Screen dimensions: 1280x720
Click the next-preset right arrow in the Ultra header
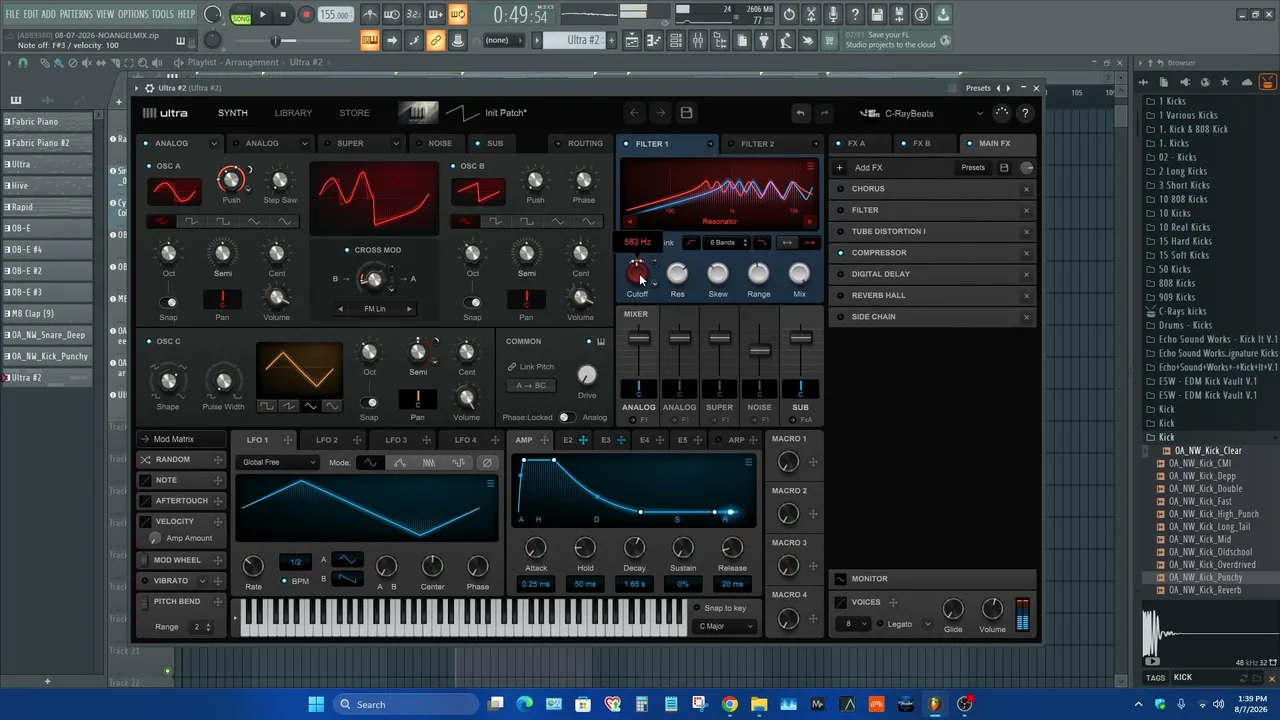[660, 113]
